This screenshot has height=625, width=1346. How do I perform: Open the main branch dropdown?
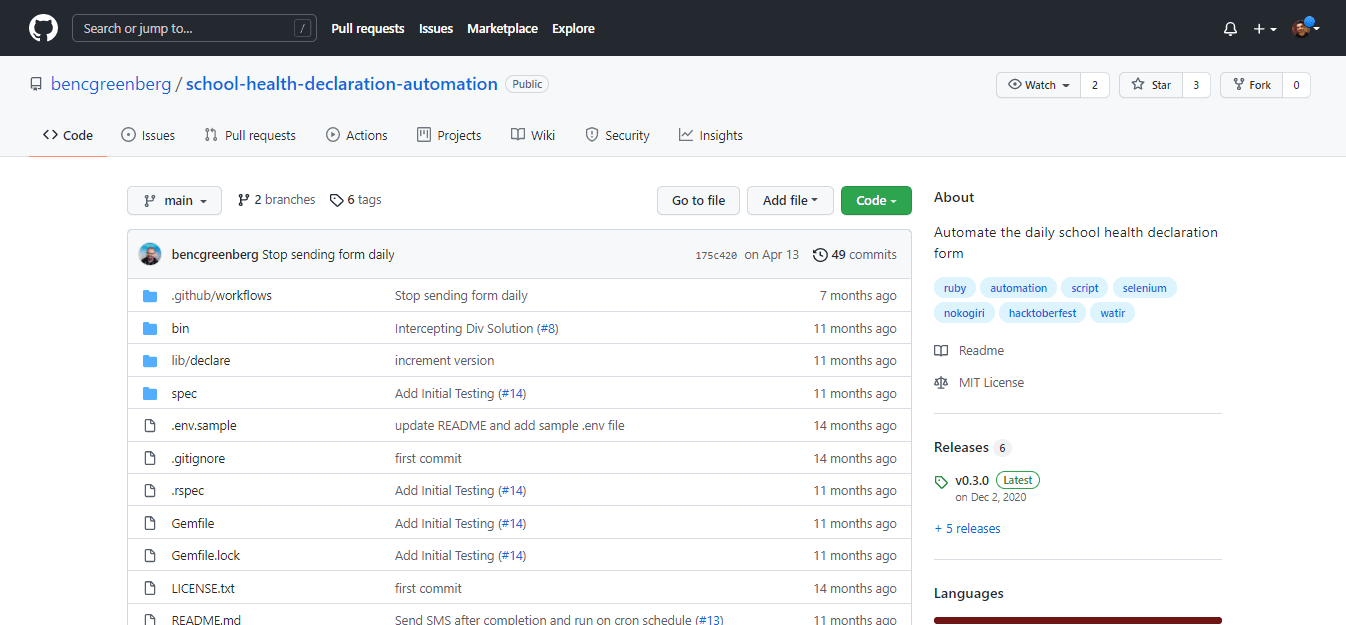174,201
